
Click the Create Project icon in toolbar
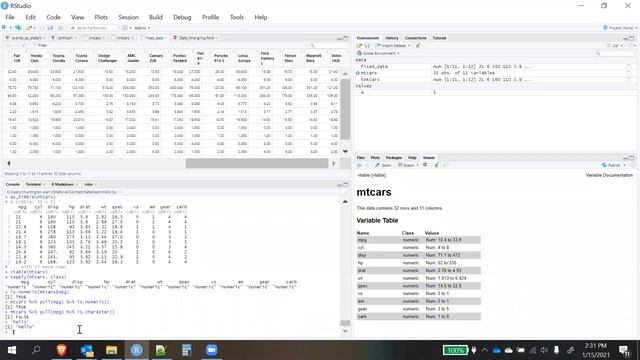pos(18,28)
